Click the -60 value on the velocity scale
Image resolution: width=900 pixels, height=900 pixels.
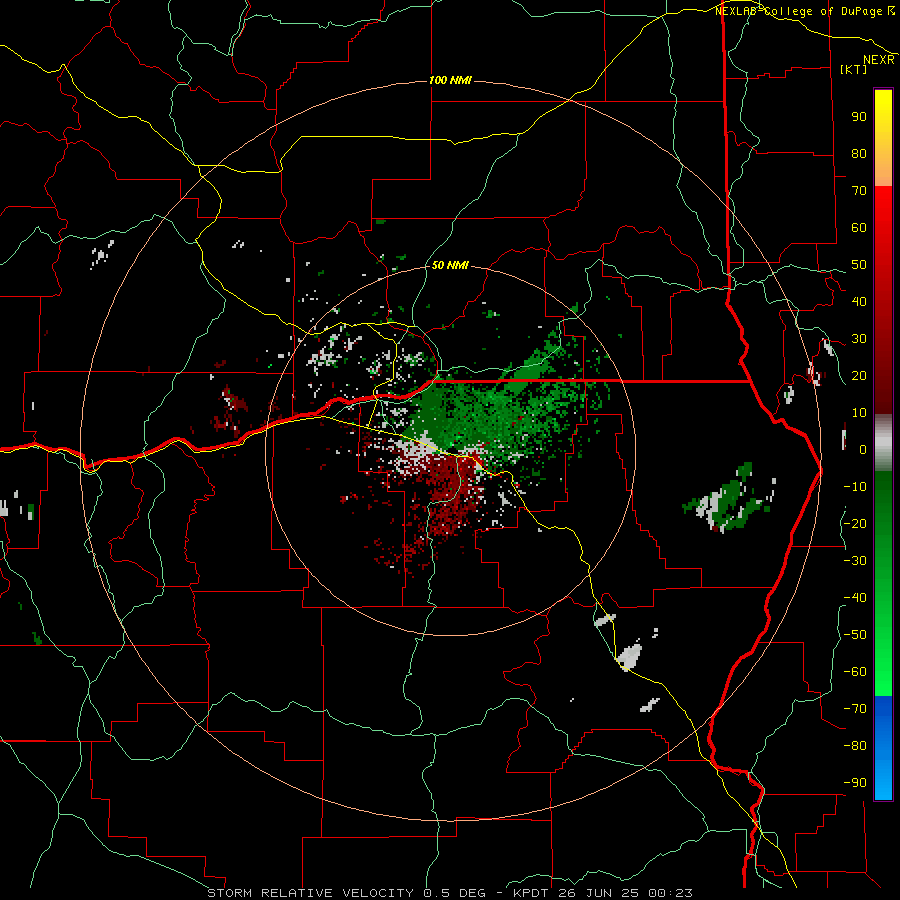coord(855,672)
